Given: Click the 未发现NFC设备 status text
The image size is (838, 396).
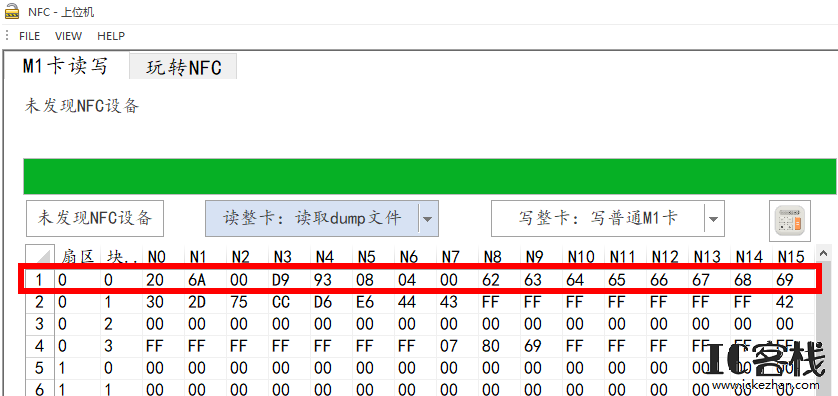Looking at the screenshot, I should pyautogui.click(x=82, y=106).
